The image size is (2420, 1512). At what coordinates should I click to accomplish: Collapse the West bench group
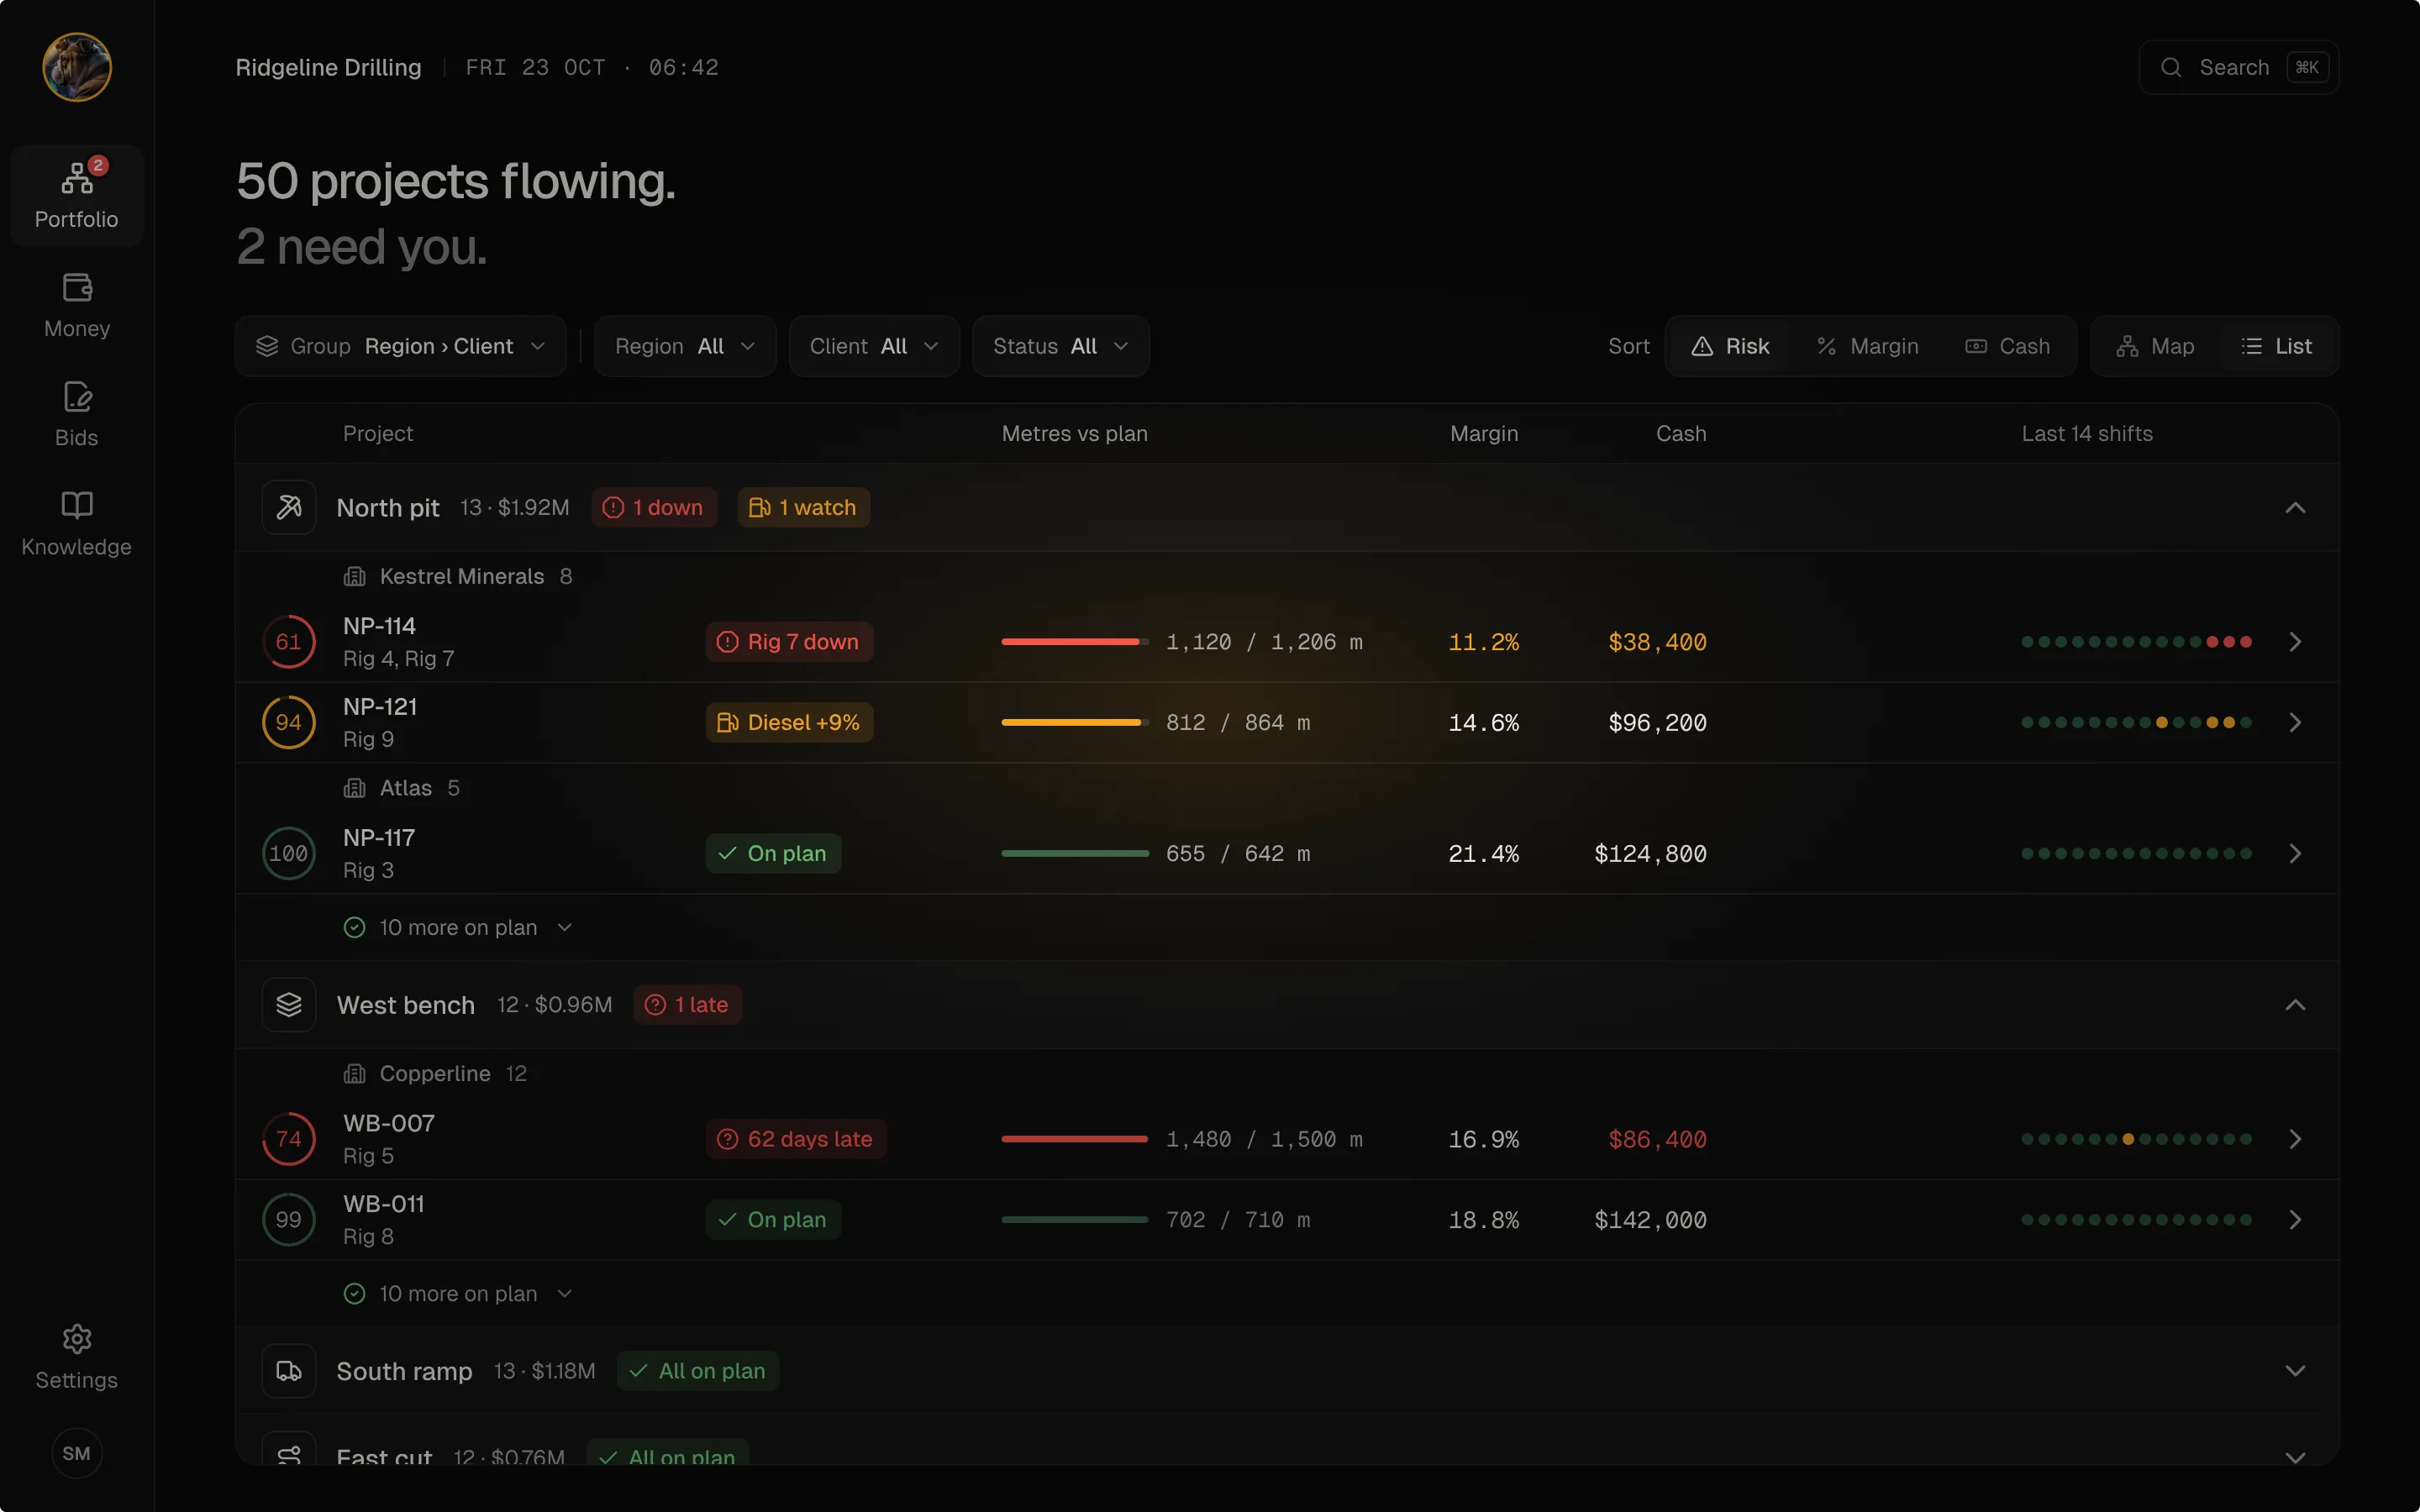2295,1005
